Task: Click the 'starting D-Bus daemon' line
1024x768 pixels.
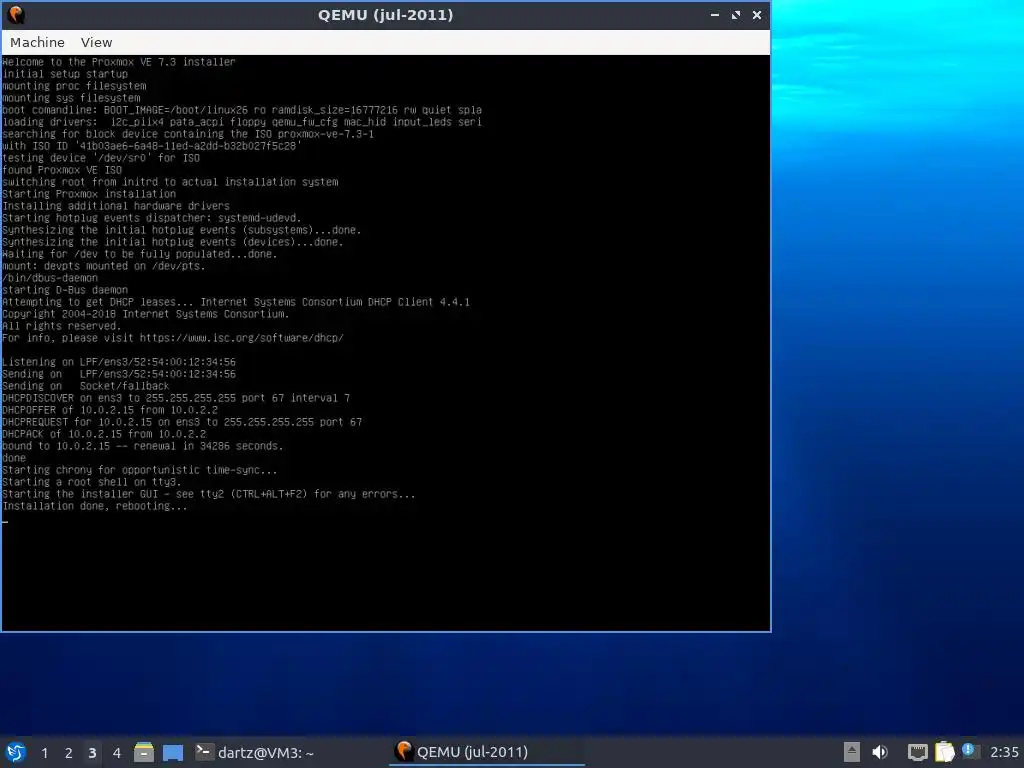Action: click(x=65, y=290)
